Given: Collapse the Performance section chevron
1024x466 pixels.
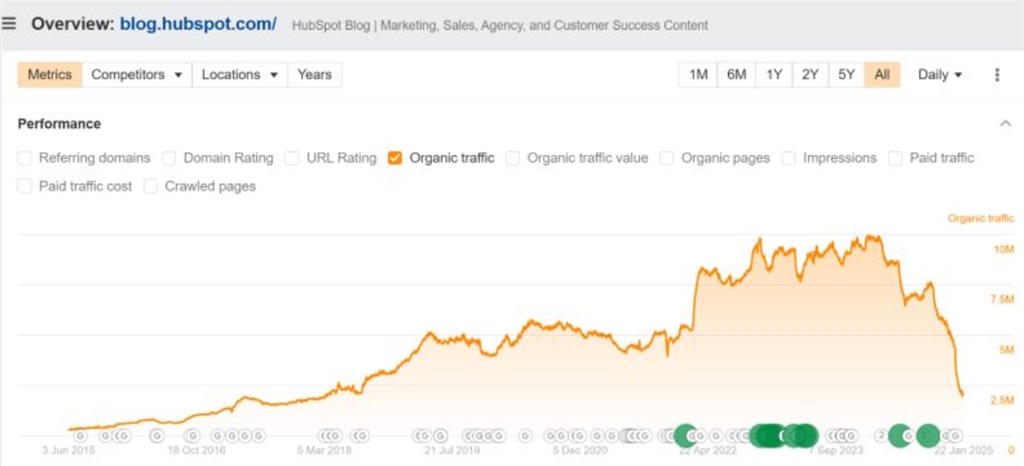Looking at the screenshot, I should click(1005, 123).
